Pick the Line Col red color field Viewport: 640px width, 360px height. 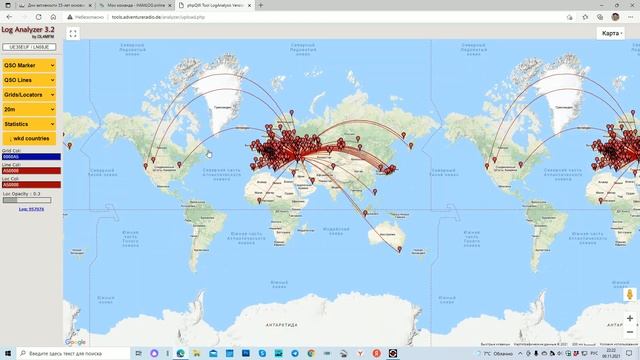point(31,171)
